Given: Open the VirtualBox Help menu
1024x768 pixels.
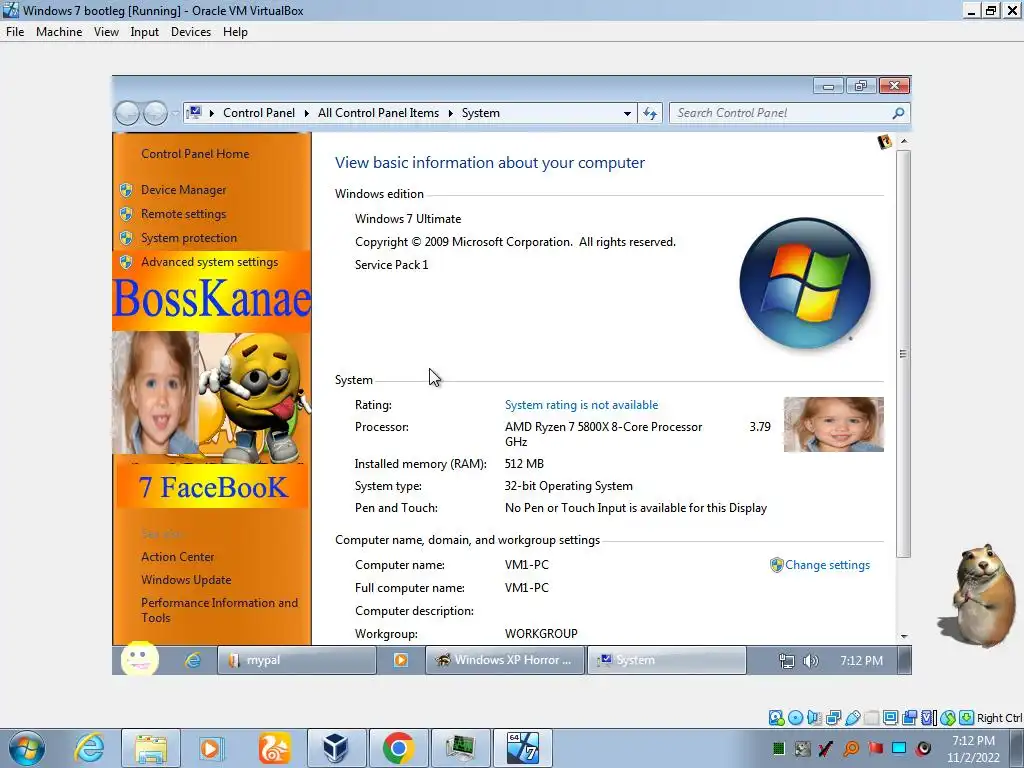Looking at the screenshot, I should click(235, 31).
